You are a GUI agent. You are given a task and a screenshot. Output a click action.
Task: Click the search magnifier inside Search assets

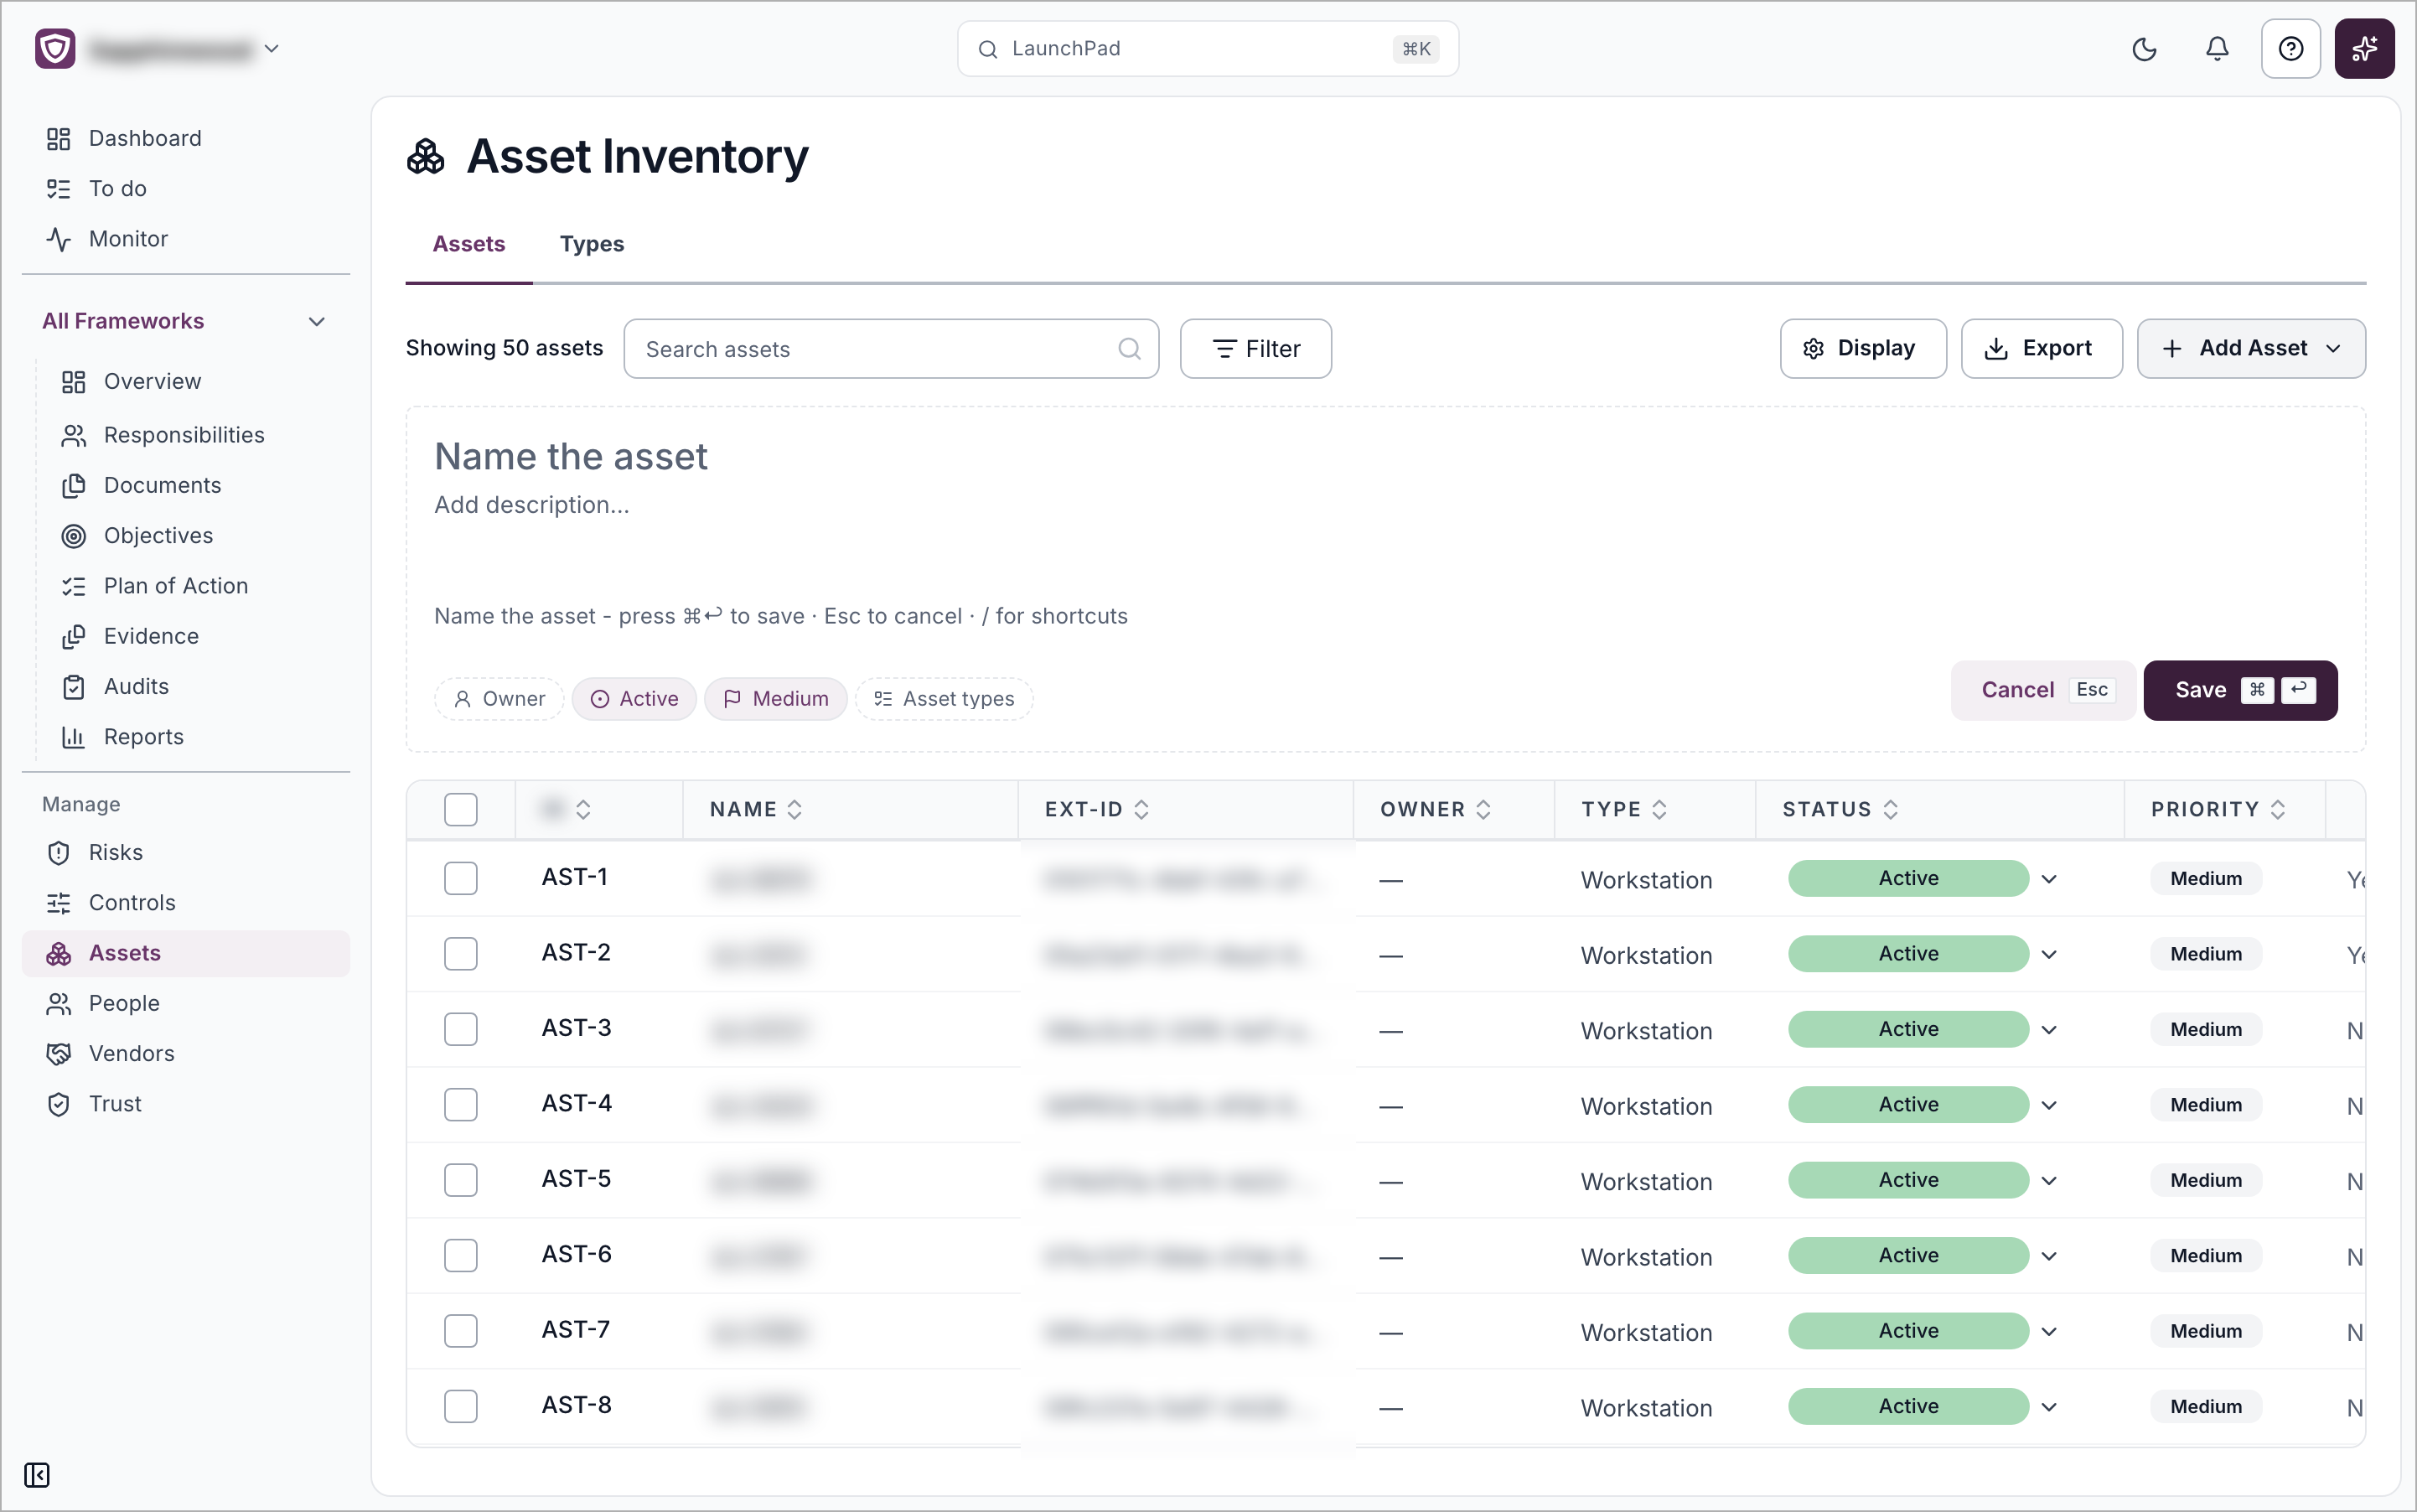coord(1129,349)
